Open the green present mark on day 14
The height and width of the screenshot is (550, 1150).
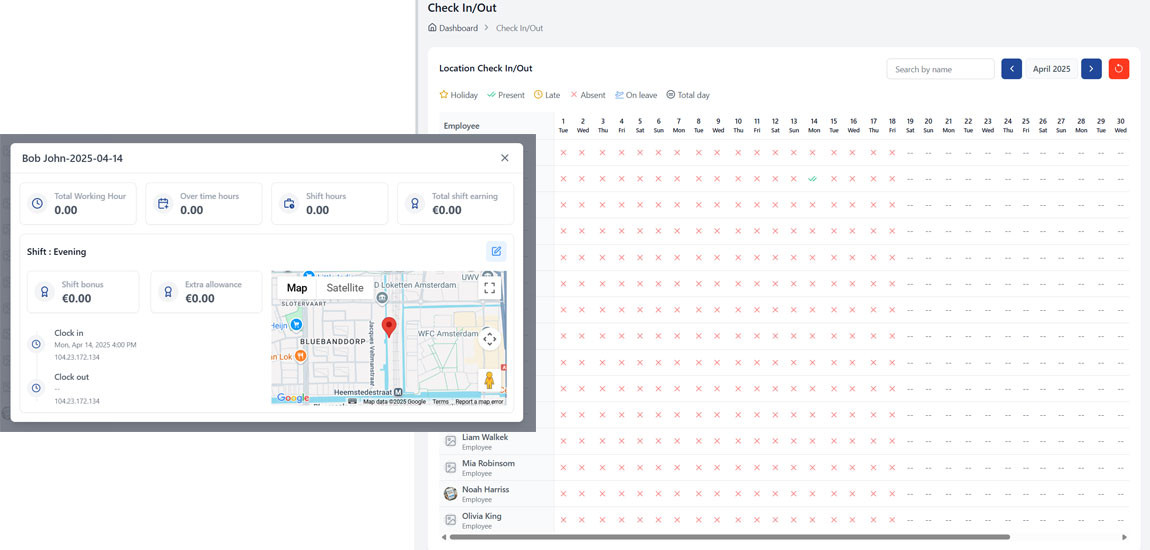[x=813, y=178]
